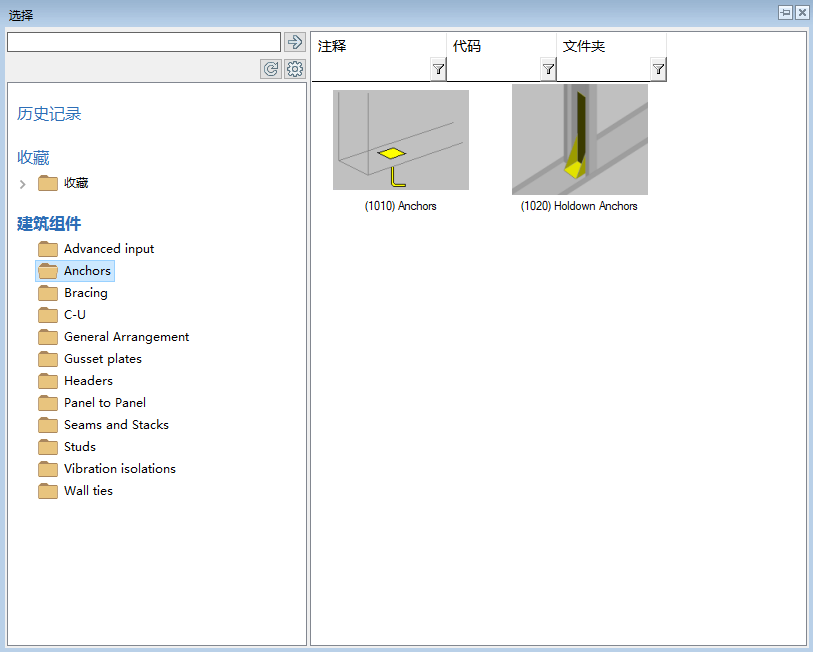Click the Advanced input folder icon
This screenshot has height=652, width=813.
coord(48,249)
